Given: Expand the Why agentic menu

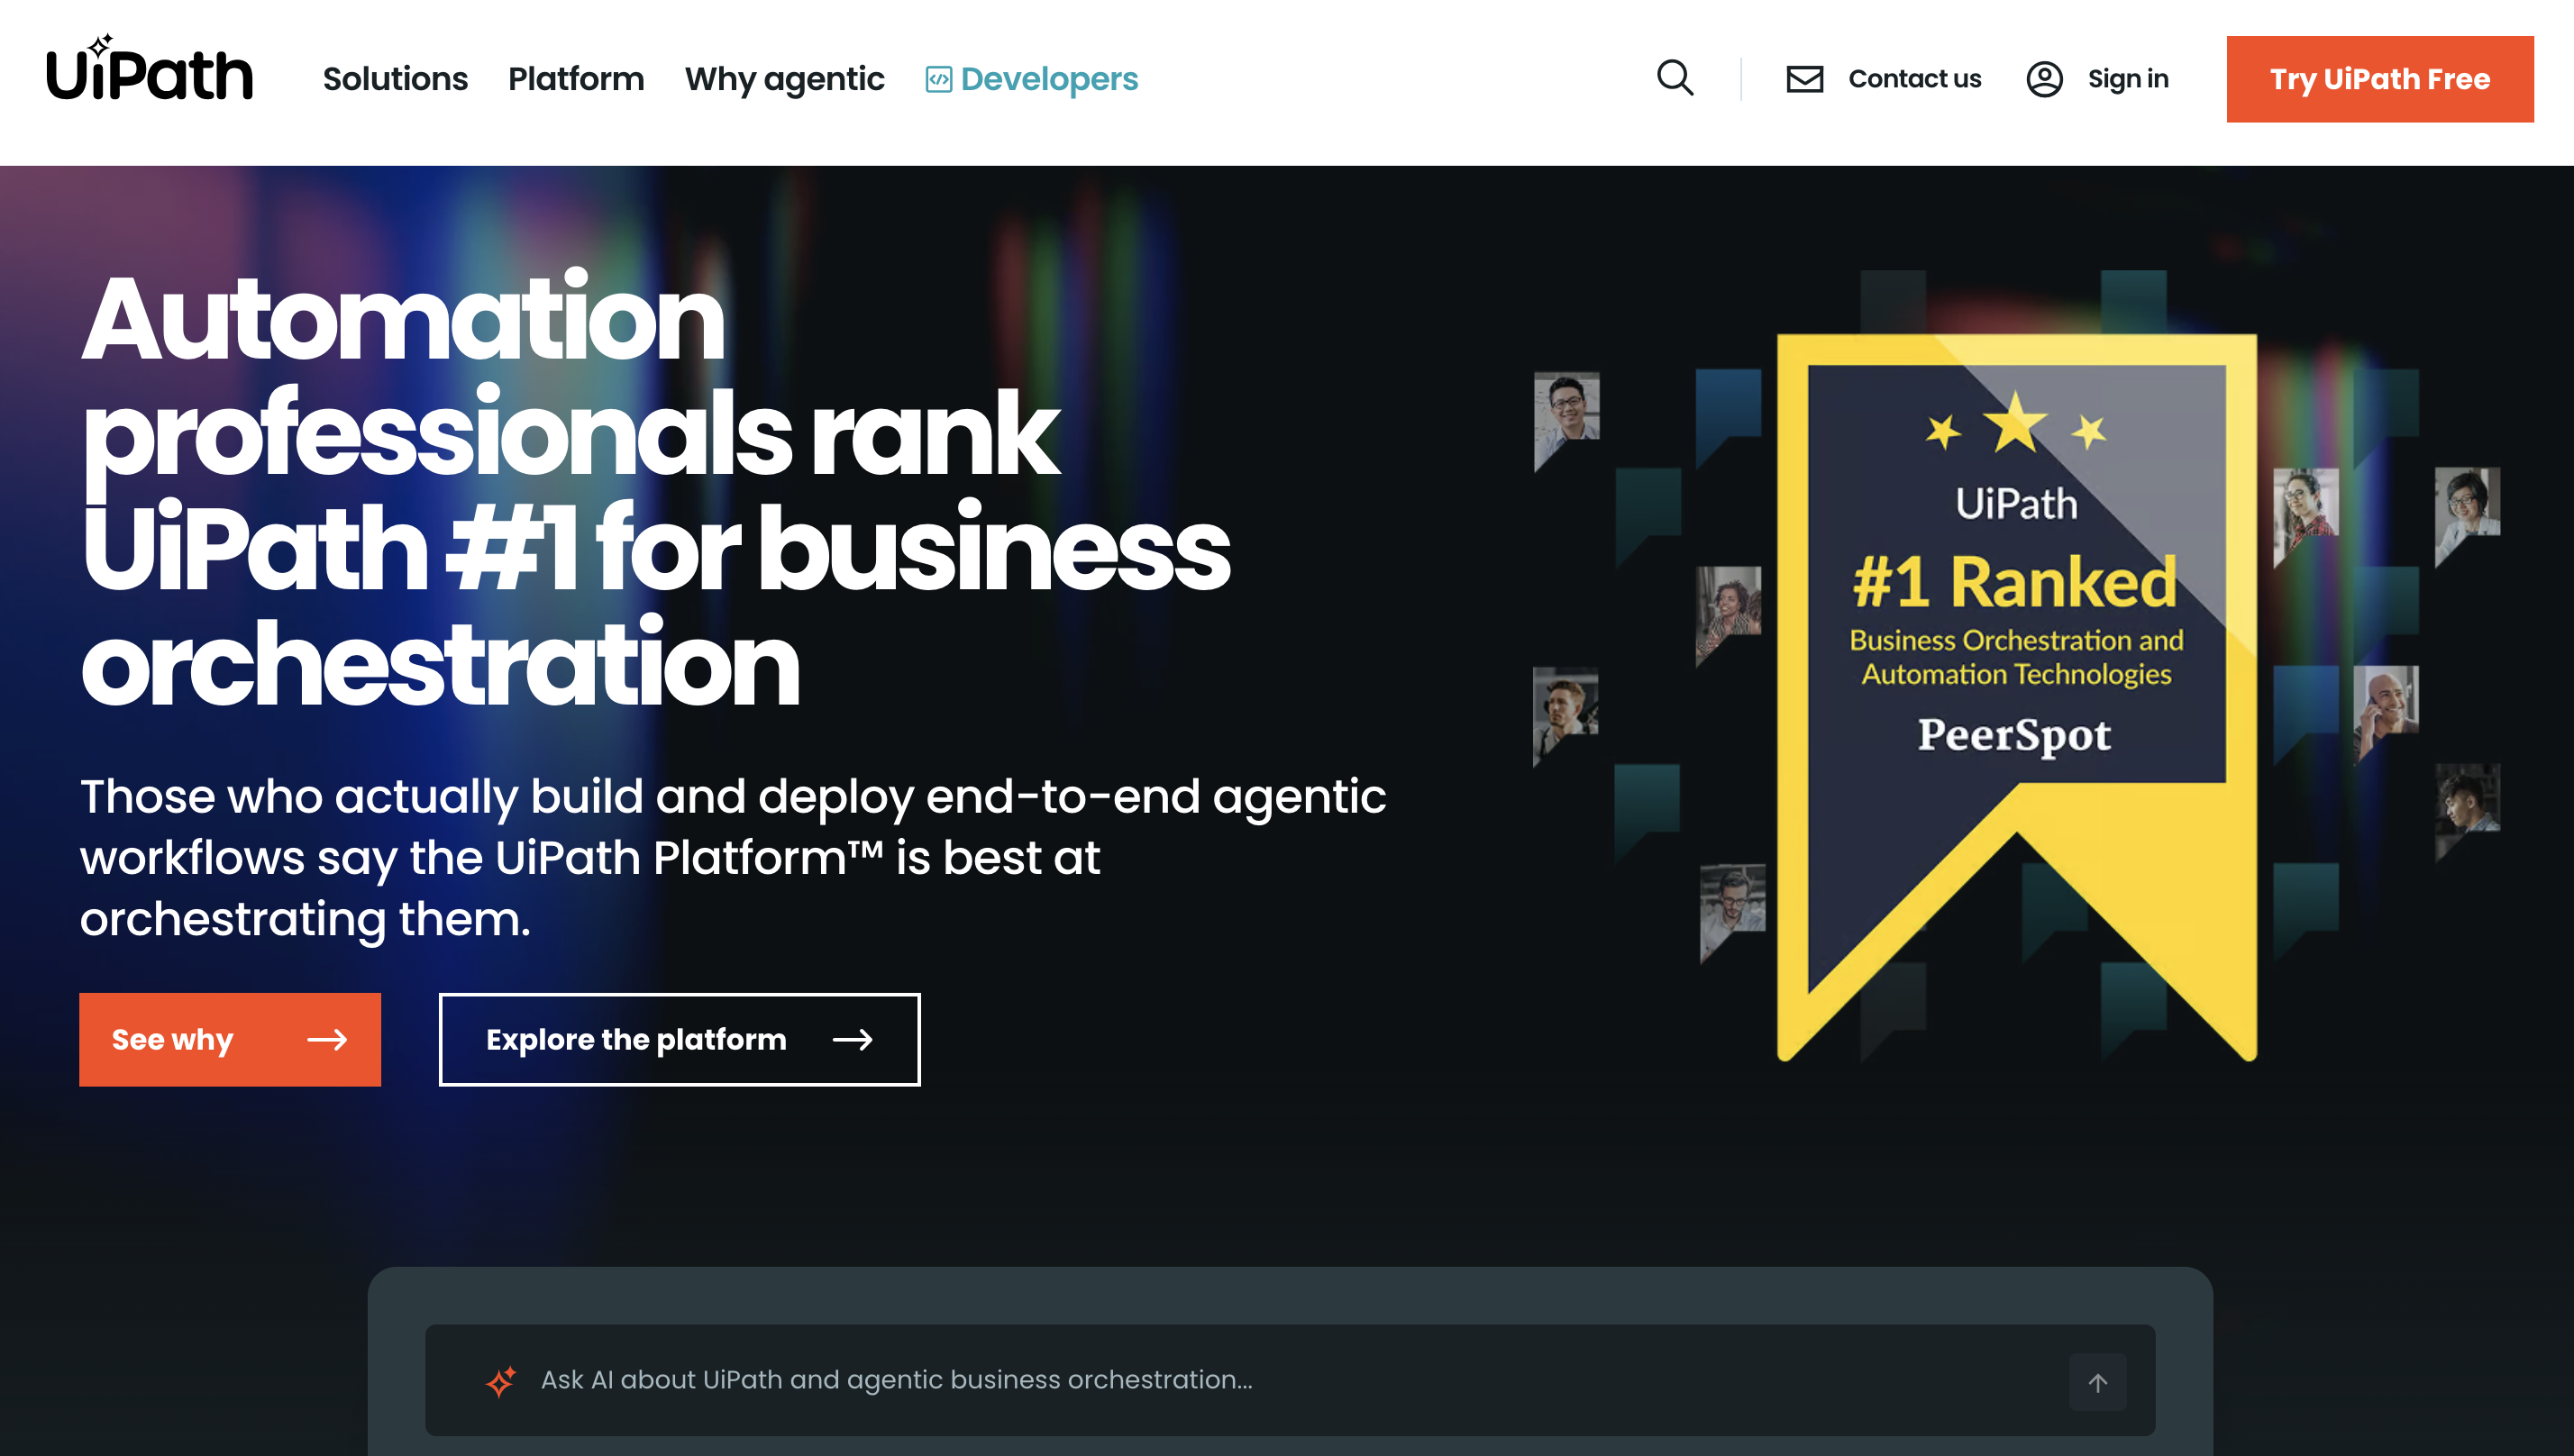Looking at the screenshot, I should [784, 79].
